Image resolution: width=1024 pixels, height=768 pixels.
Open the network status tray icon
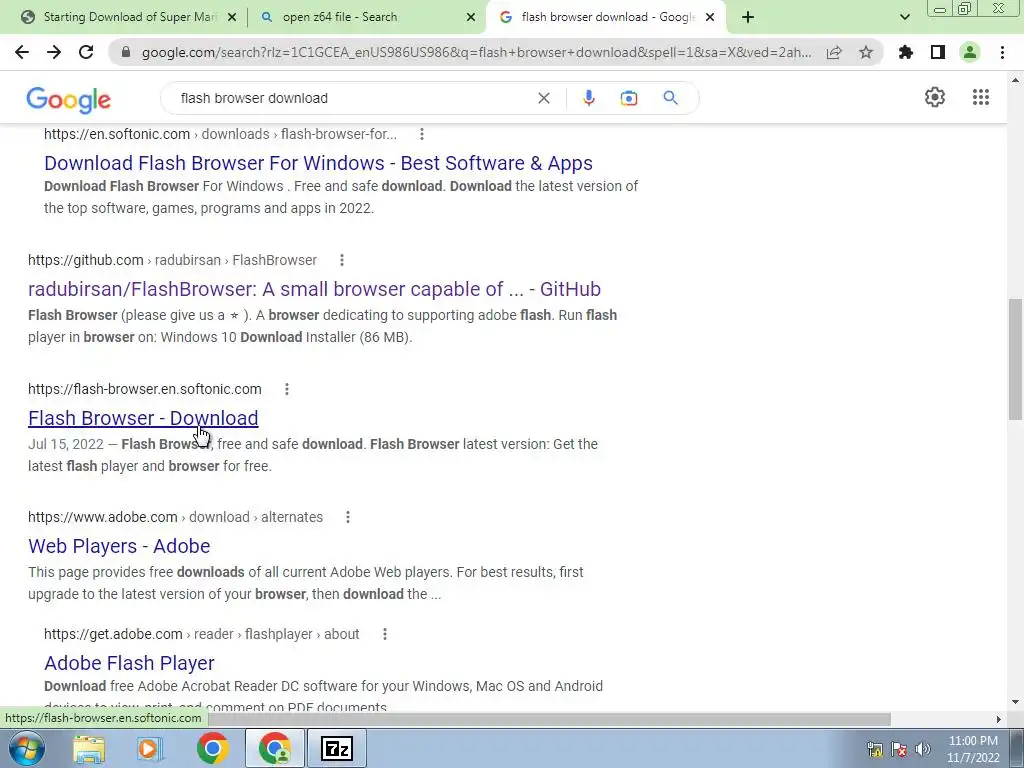pyautogui.click(x=874, y=749)
